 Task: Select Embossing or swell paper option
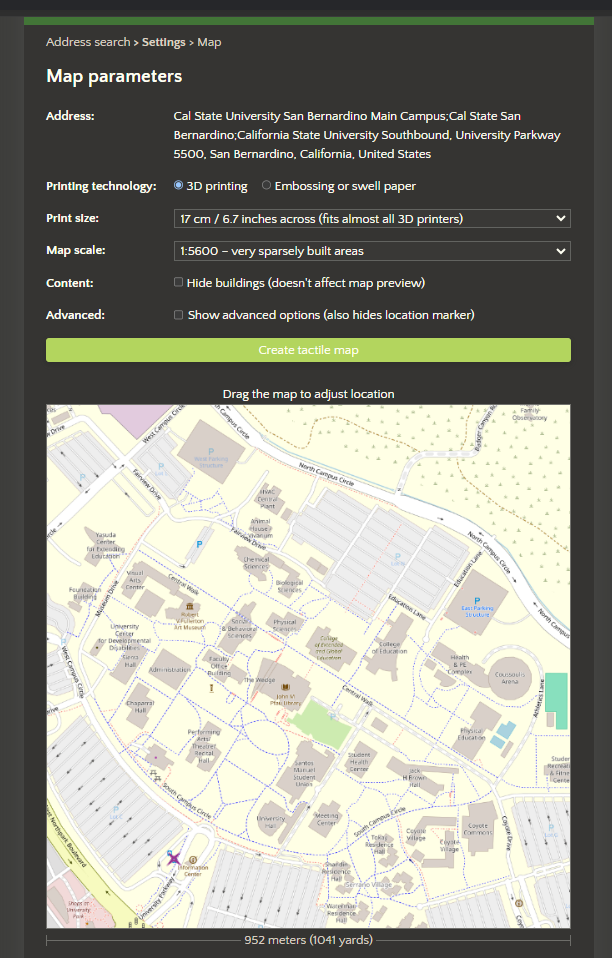pyautogui.click(x=266, y=185)
